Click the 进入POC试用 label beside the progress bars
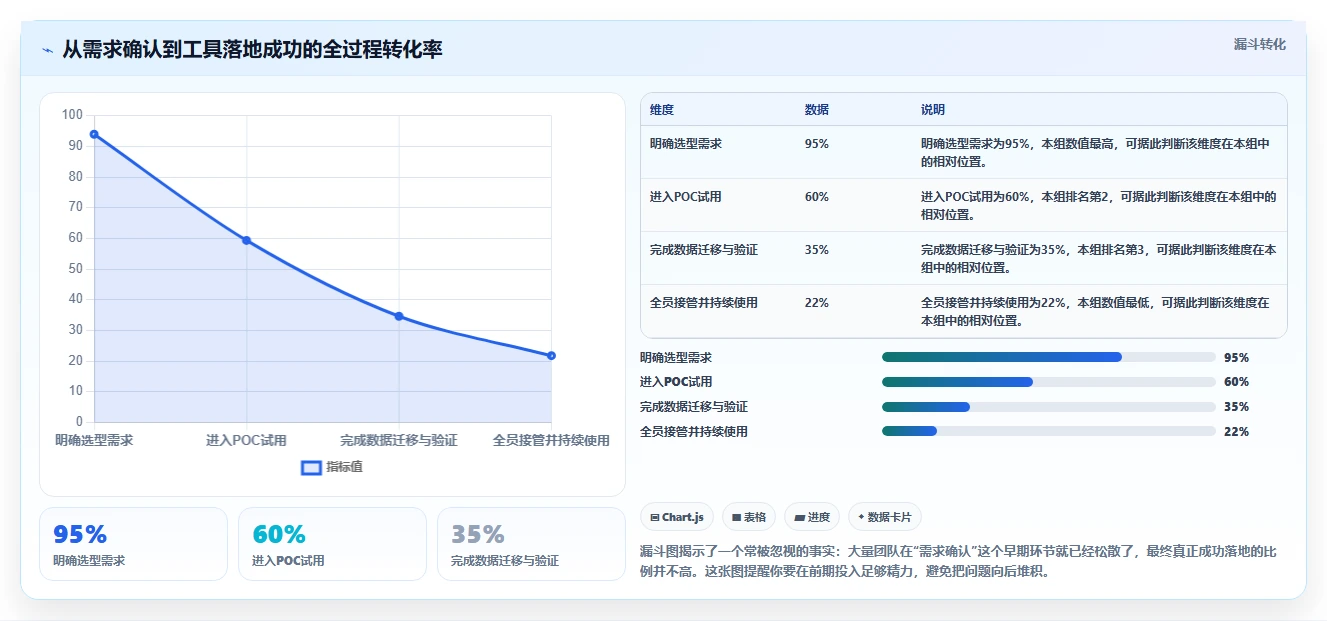Screen dimensions: 1327x621 pos(676,382)
